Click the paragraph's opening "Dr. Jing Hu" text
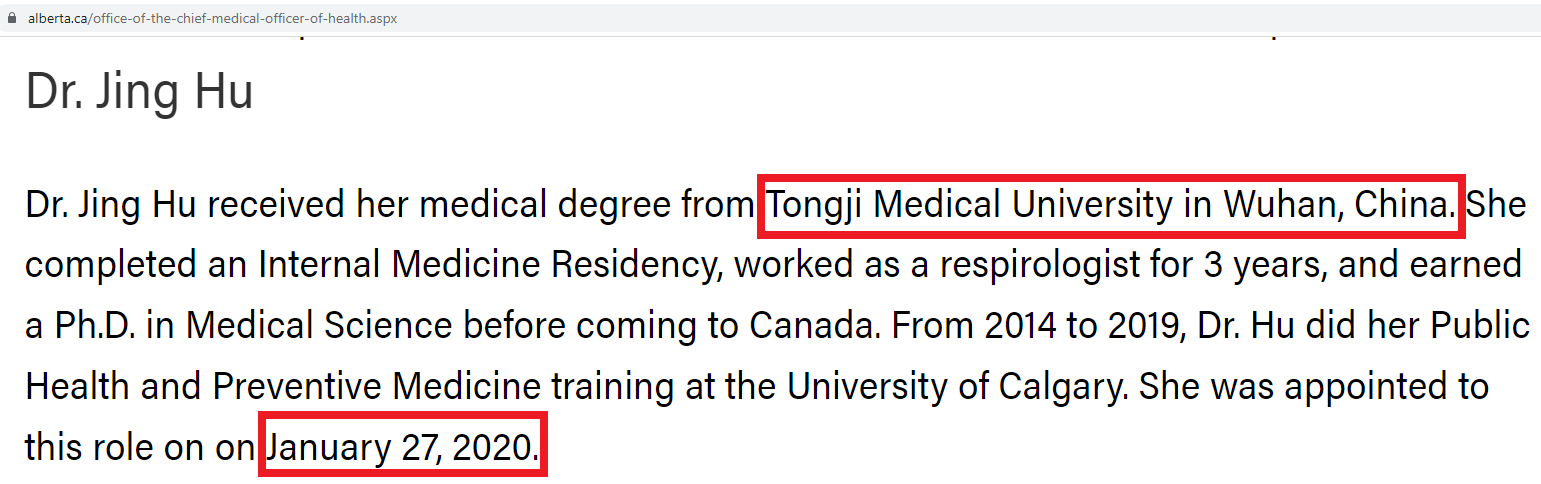Screen dimensions: 1541x484 pos(111,206)
